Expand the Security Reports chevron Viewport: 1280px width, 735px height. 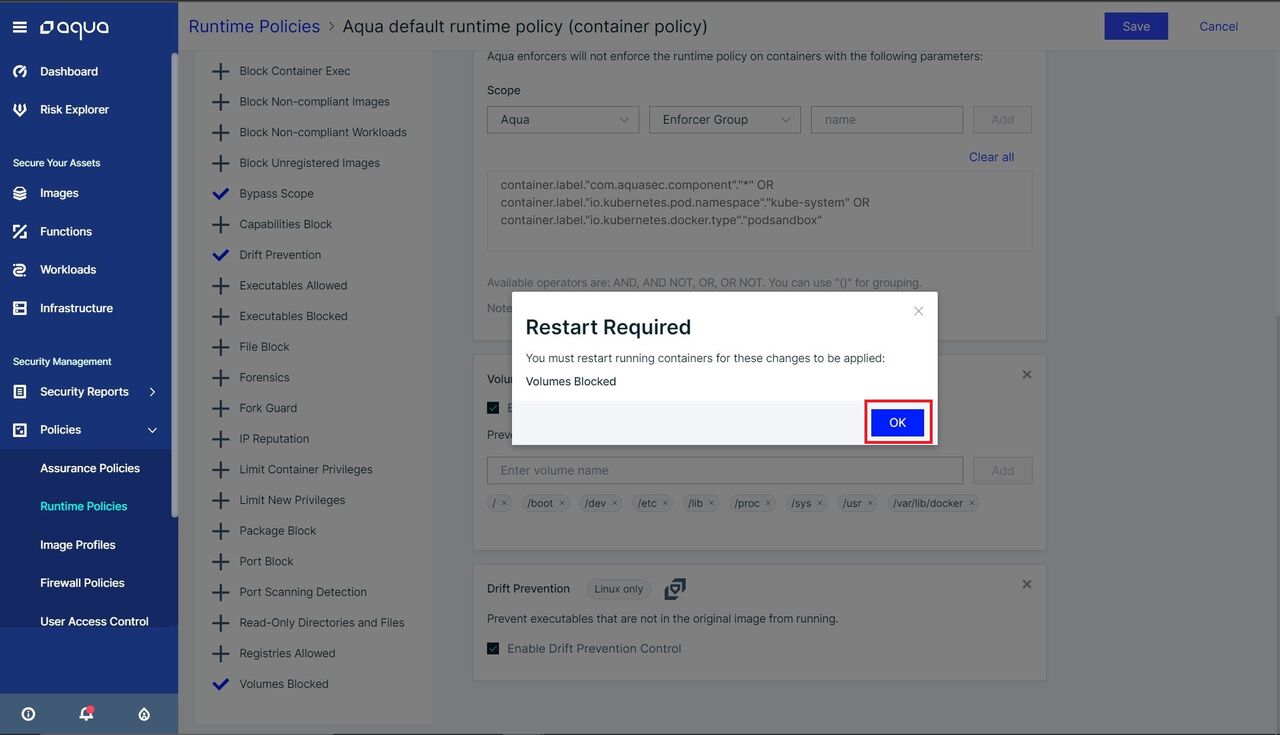pyautogui.click(x=152, y=392)
